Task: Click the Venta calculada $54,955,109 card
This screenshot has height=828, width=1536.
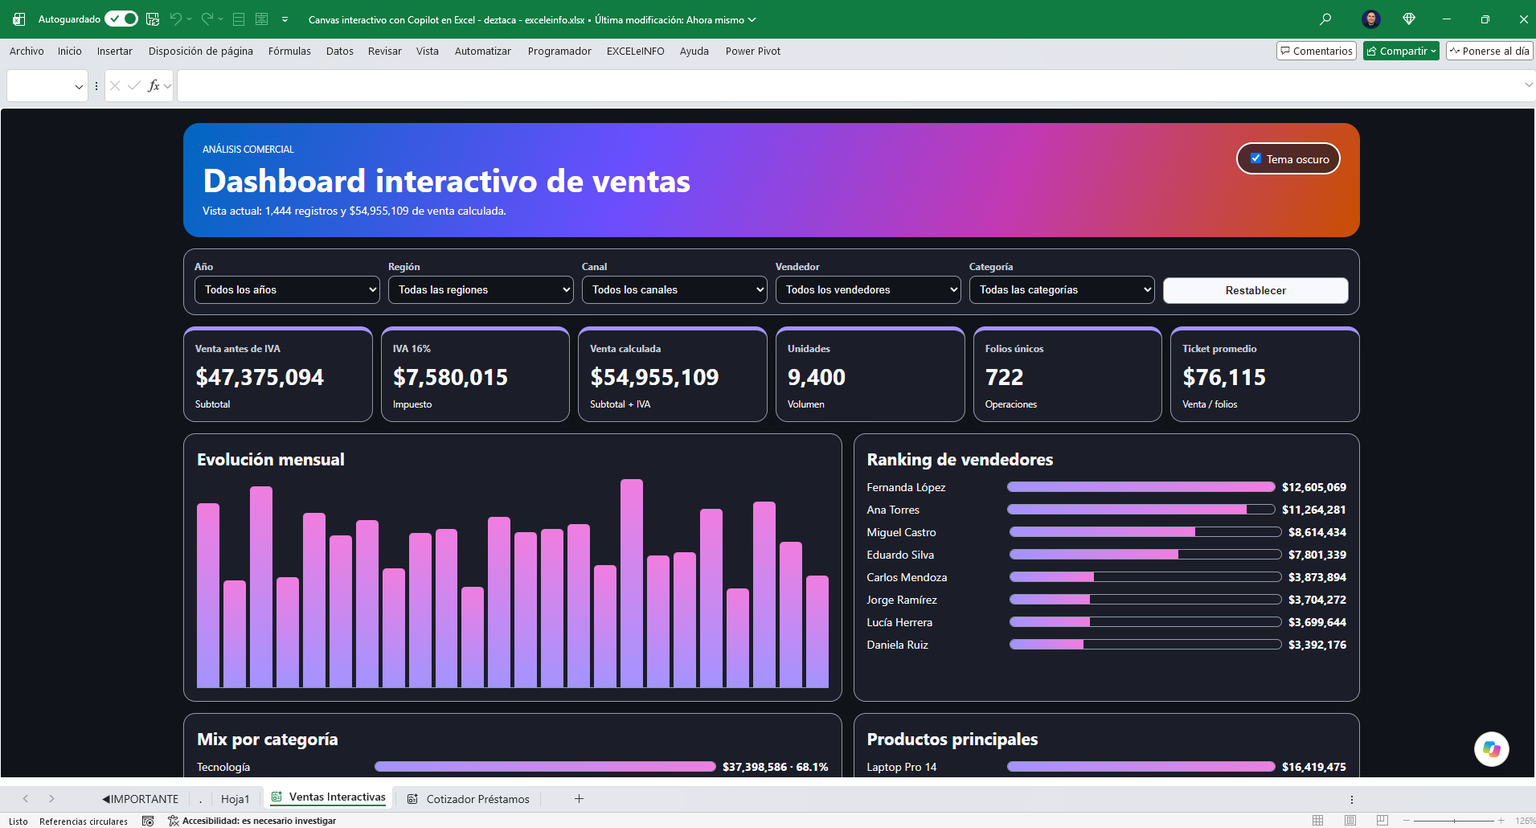Action: [673, 375]
